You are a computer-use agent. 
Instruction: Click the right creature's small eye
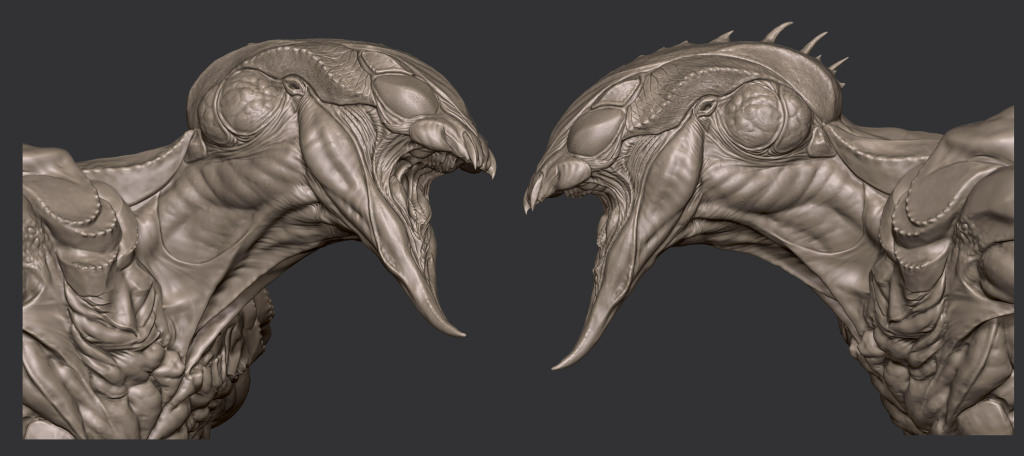(707, 104)
